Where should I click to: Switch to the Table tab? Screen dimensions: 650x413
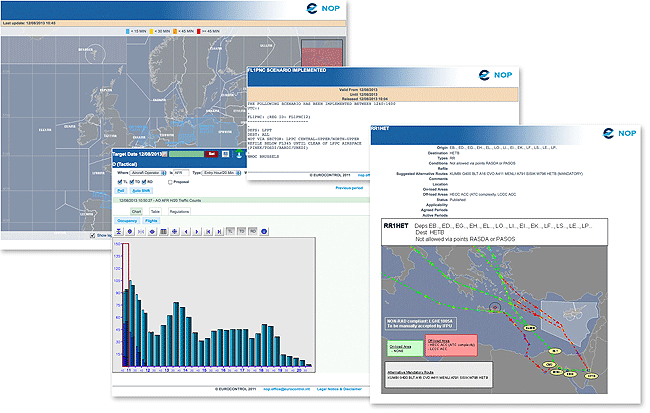155,212
